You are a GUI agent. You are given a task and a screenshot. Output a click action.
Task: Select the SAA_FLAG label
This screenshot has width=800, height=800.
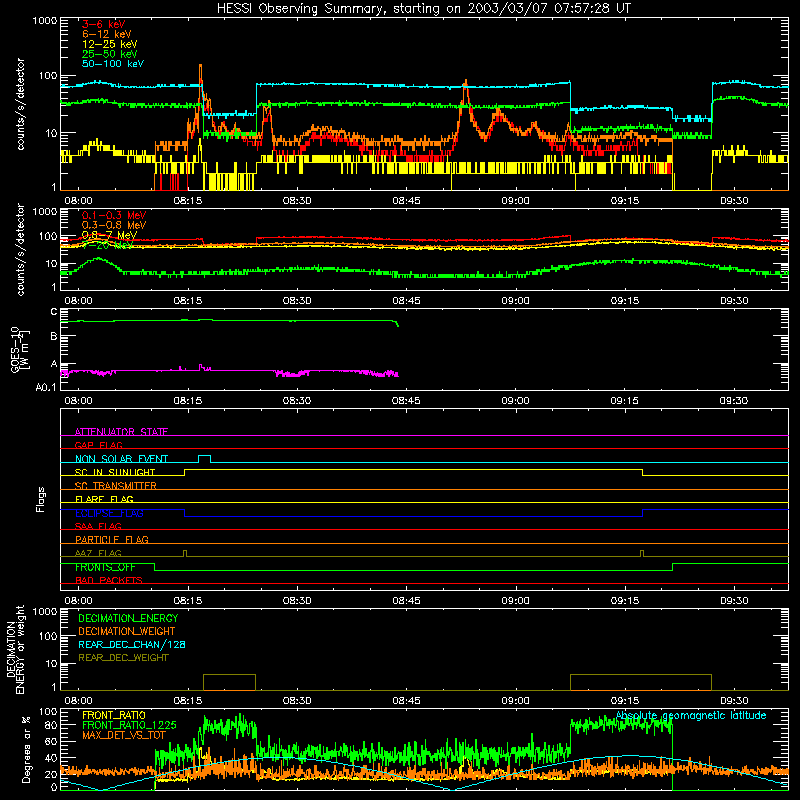point(98,526)
